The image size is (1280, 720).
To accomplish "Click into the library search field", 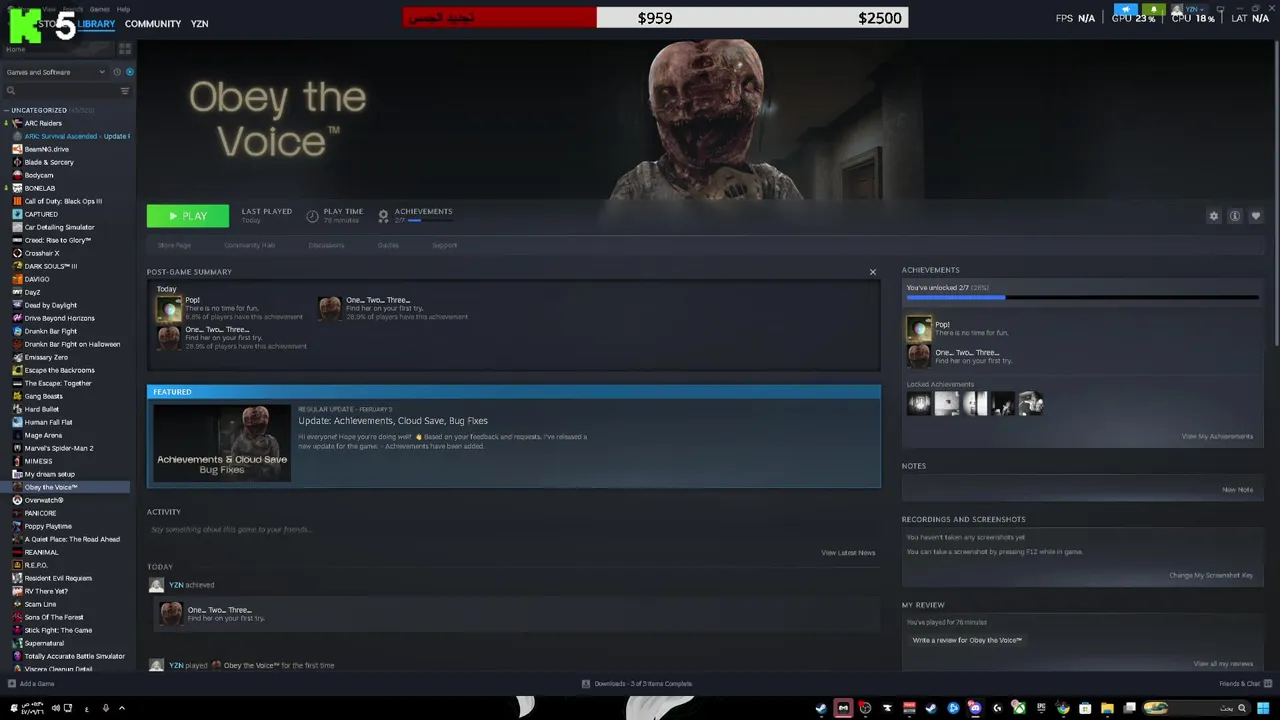I will coord(60,91).
